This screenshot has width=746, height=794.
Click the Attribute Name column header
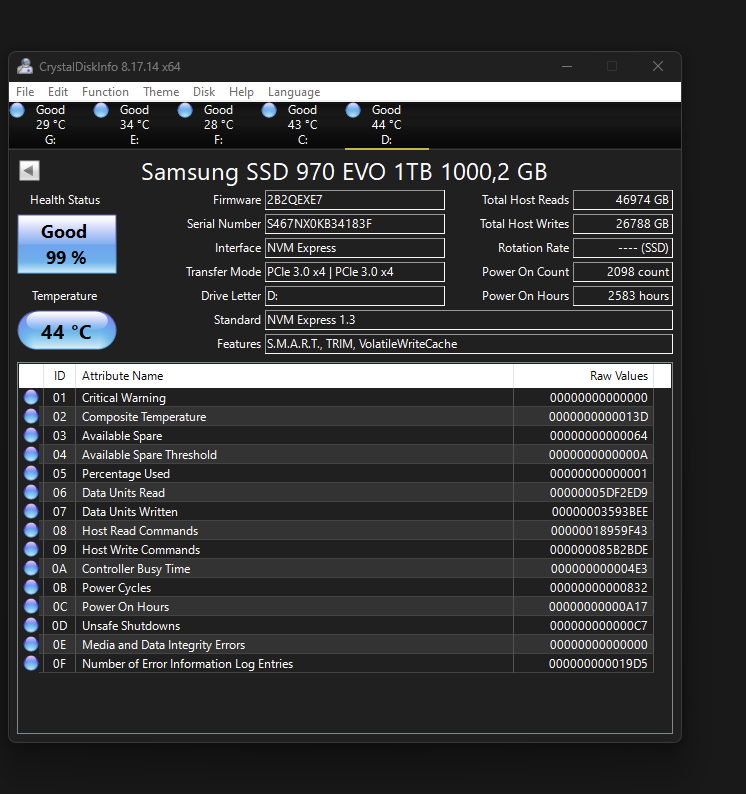pos(294,376)
